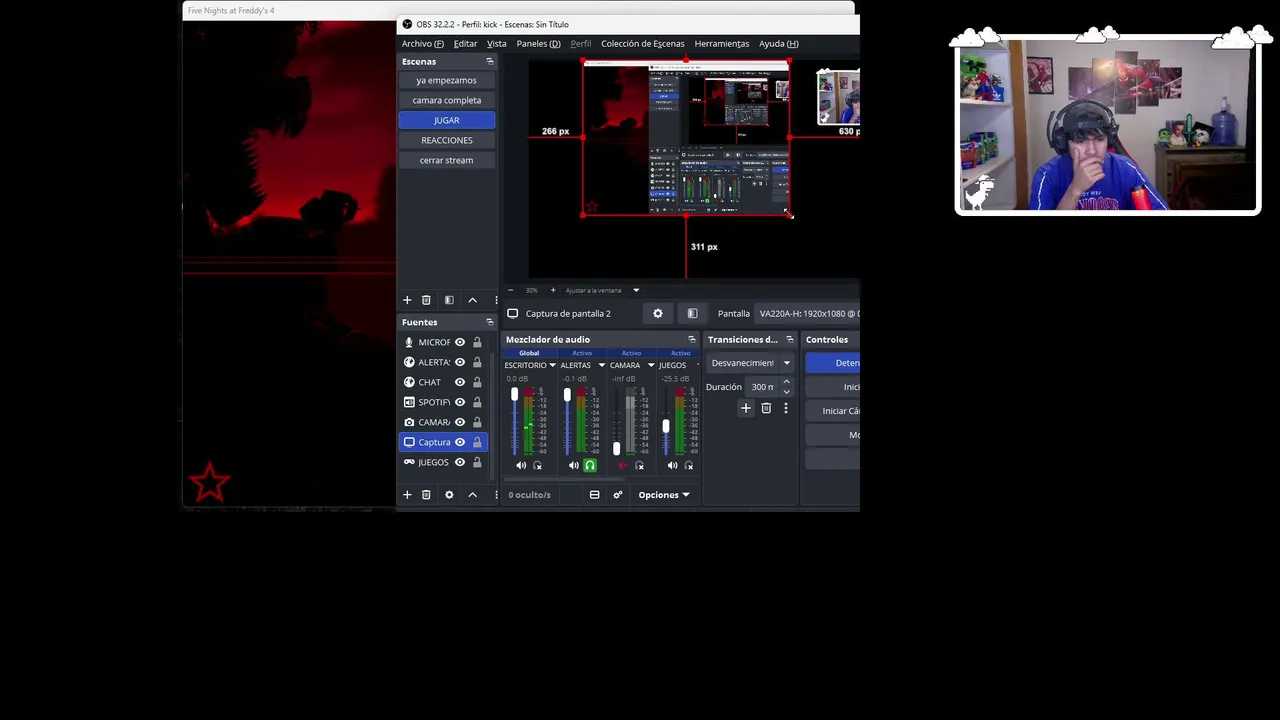Unmute the CAMARA audio channel

pyautogui.click(x=623, y=465)
